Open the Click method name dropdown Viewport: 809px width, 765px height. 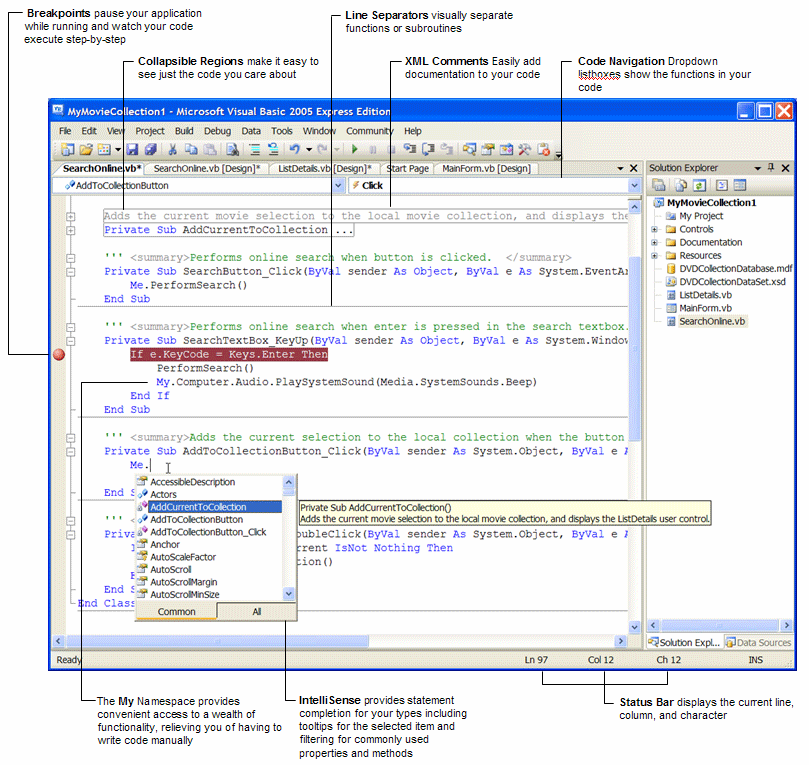634,185
